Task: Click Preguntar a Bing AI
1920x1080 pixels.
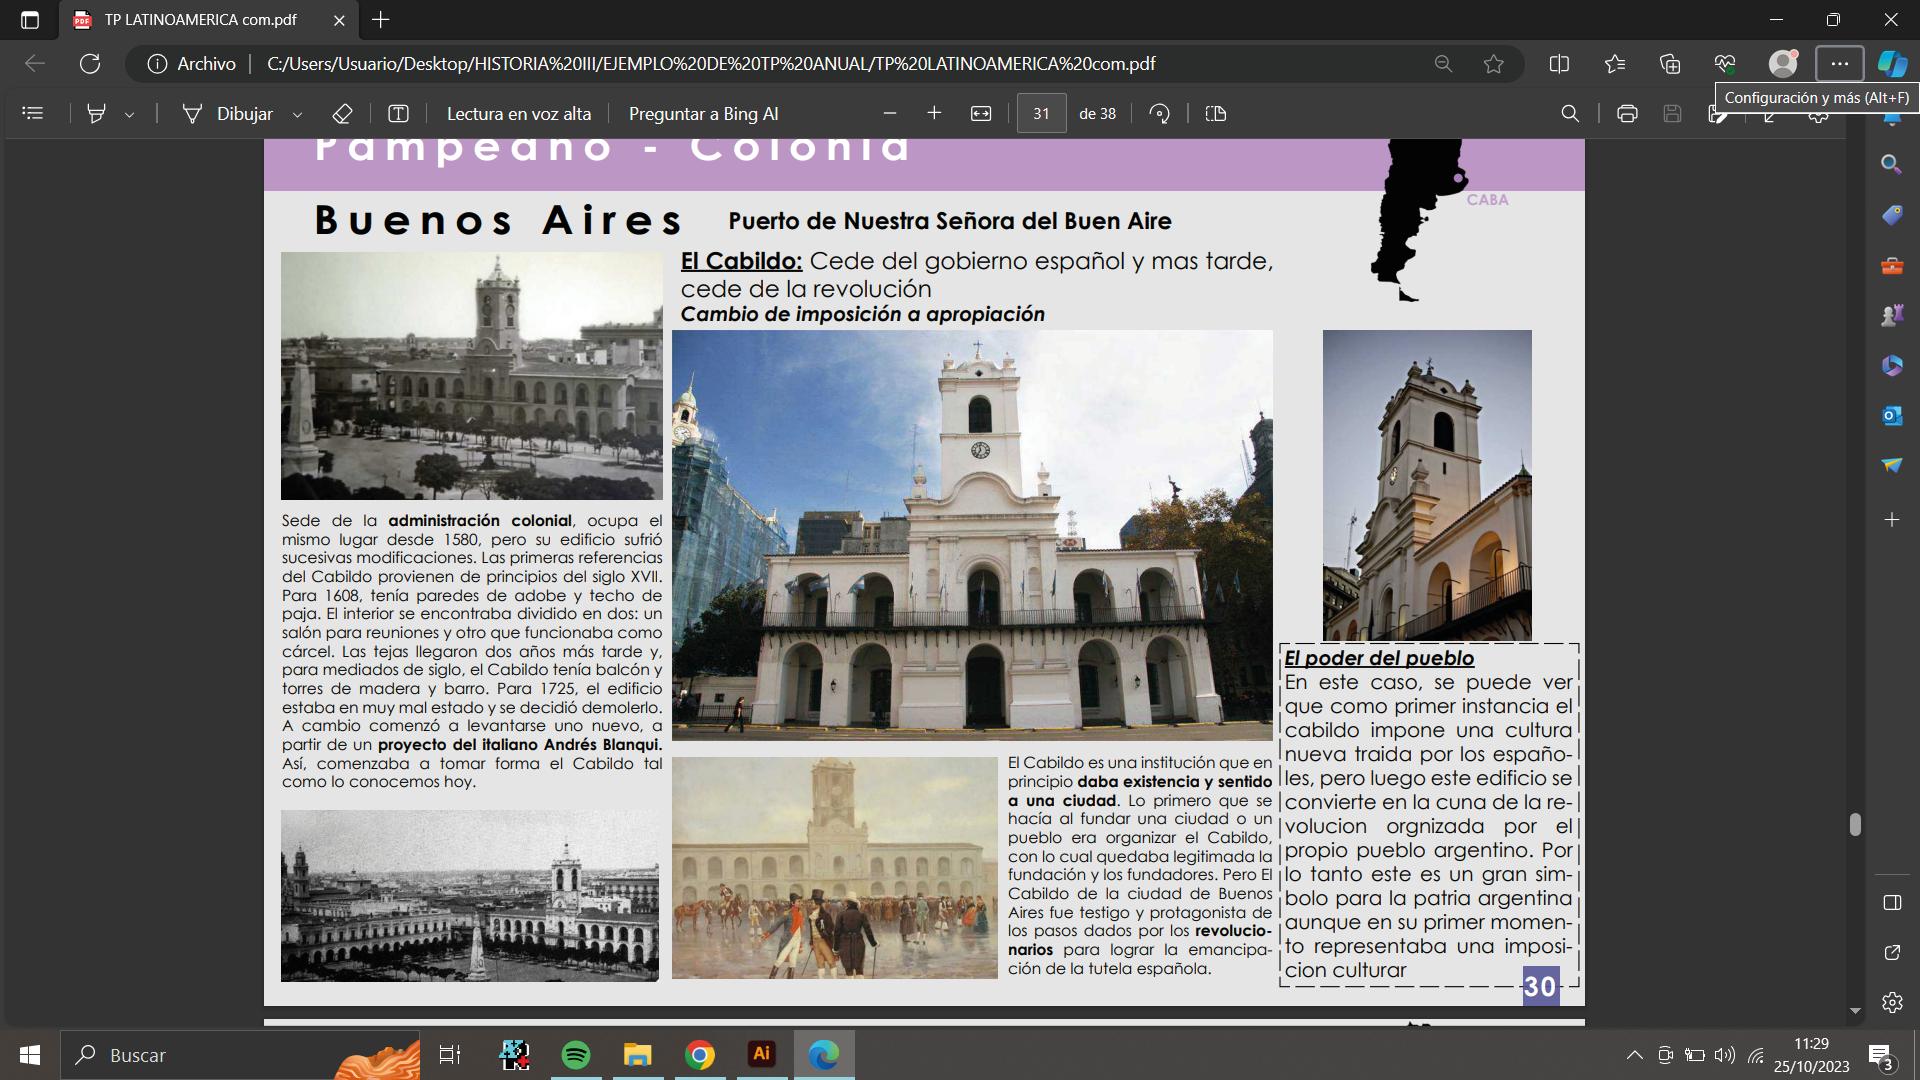Action: click(703, 114)
